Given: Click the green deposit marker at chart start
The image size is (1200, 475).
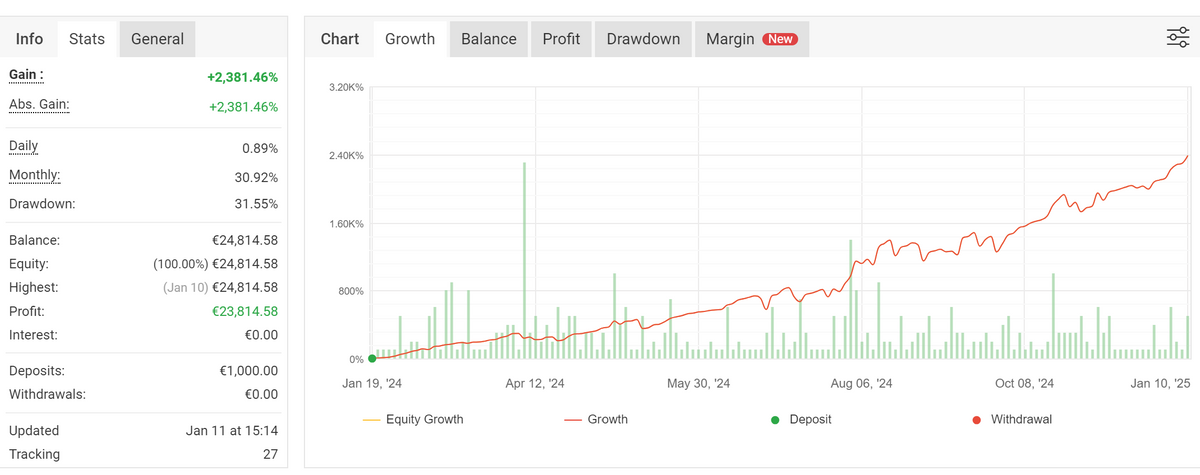Looking at the screenshot, I should click(372, 358).
